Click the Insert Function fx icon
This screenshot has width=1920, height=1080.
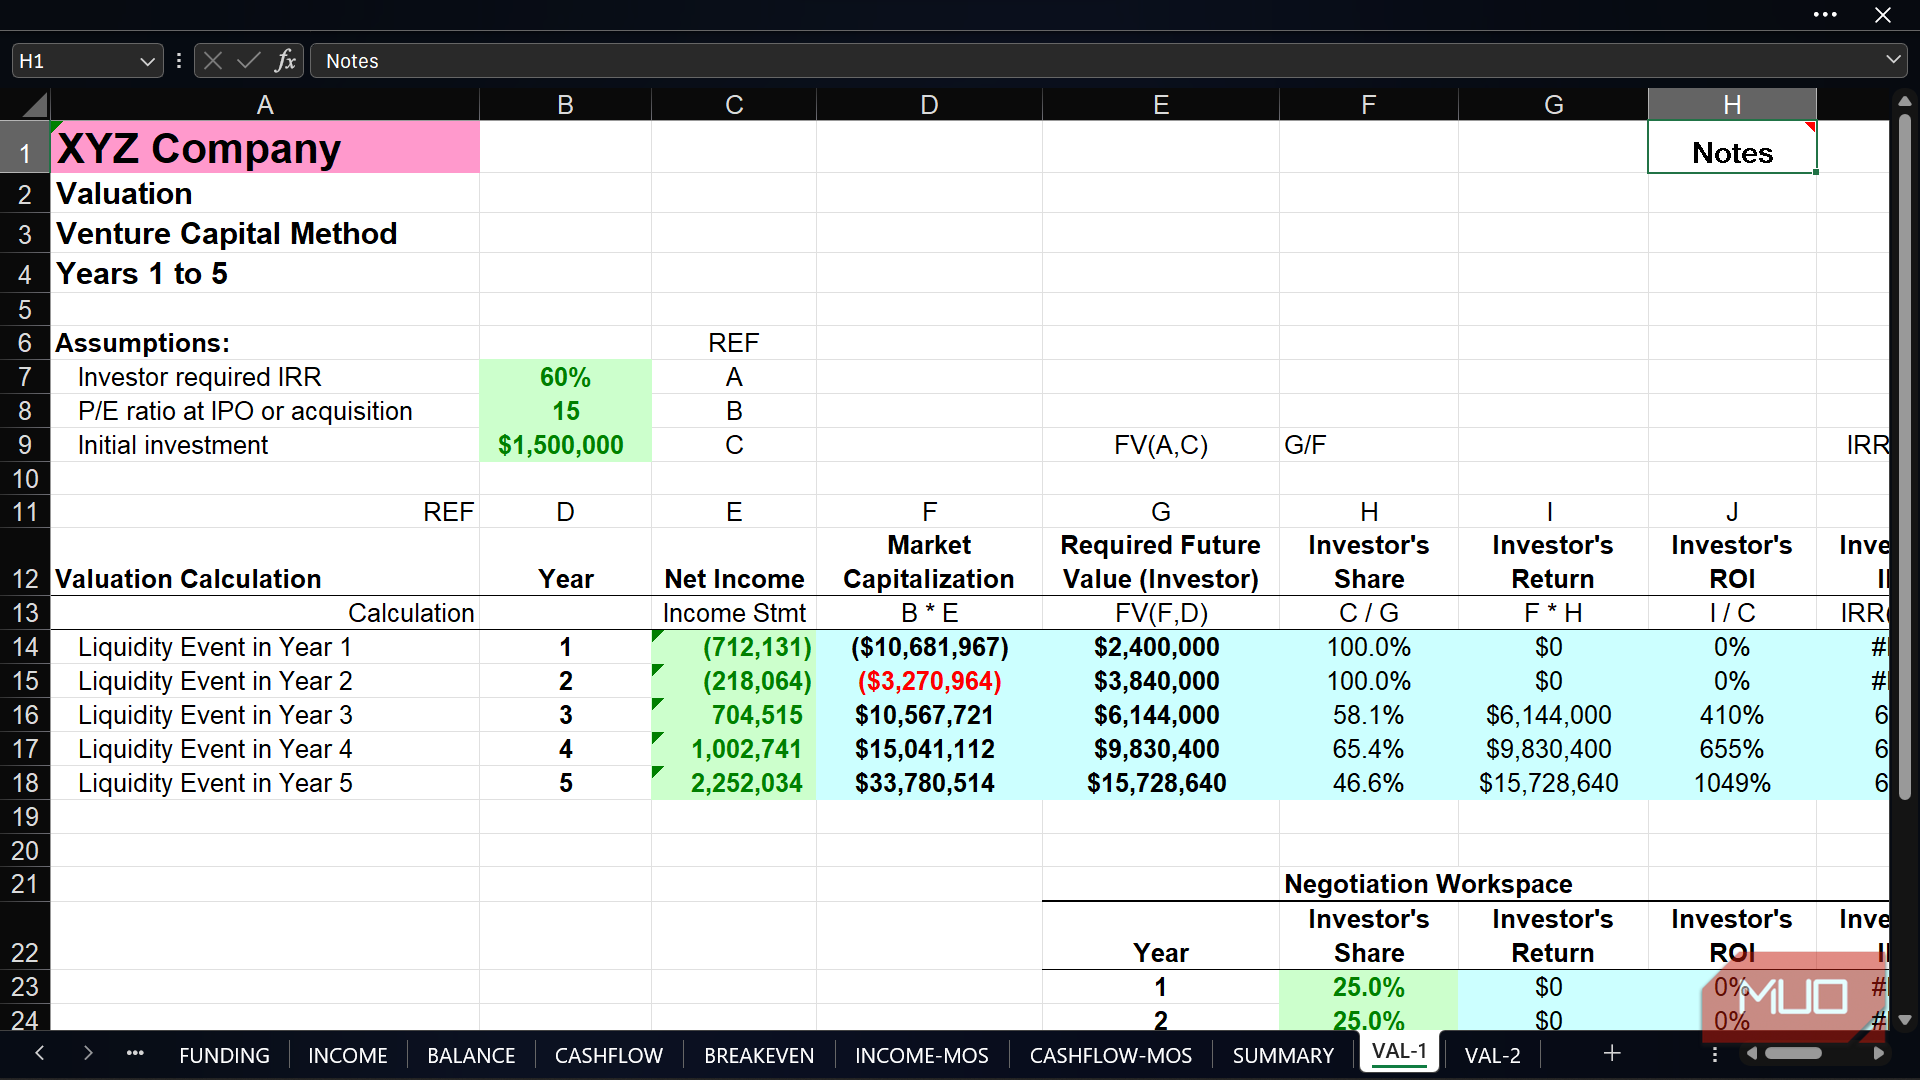[x=285, y=61]
